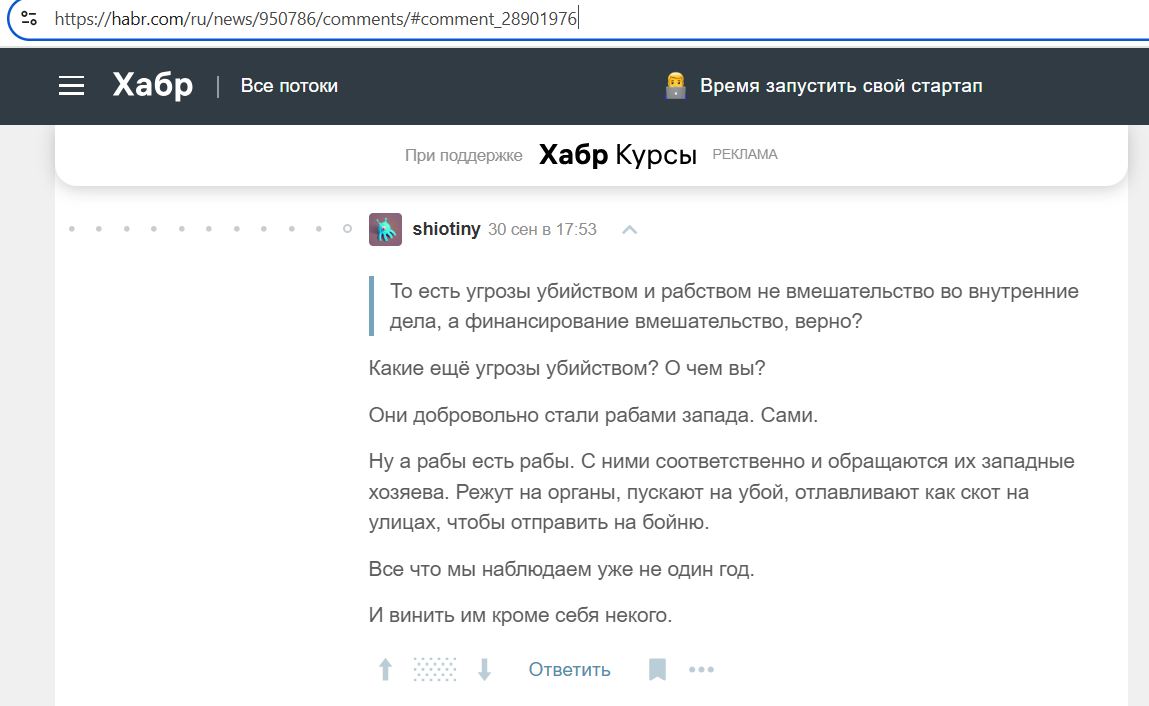Open the shiotiny user profile link
Screen dimensions: 1149x706
point(446,229)
